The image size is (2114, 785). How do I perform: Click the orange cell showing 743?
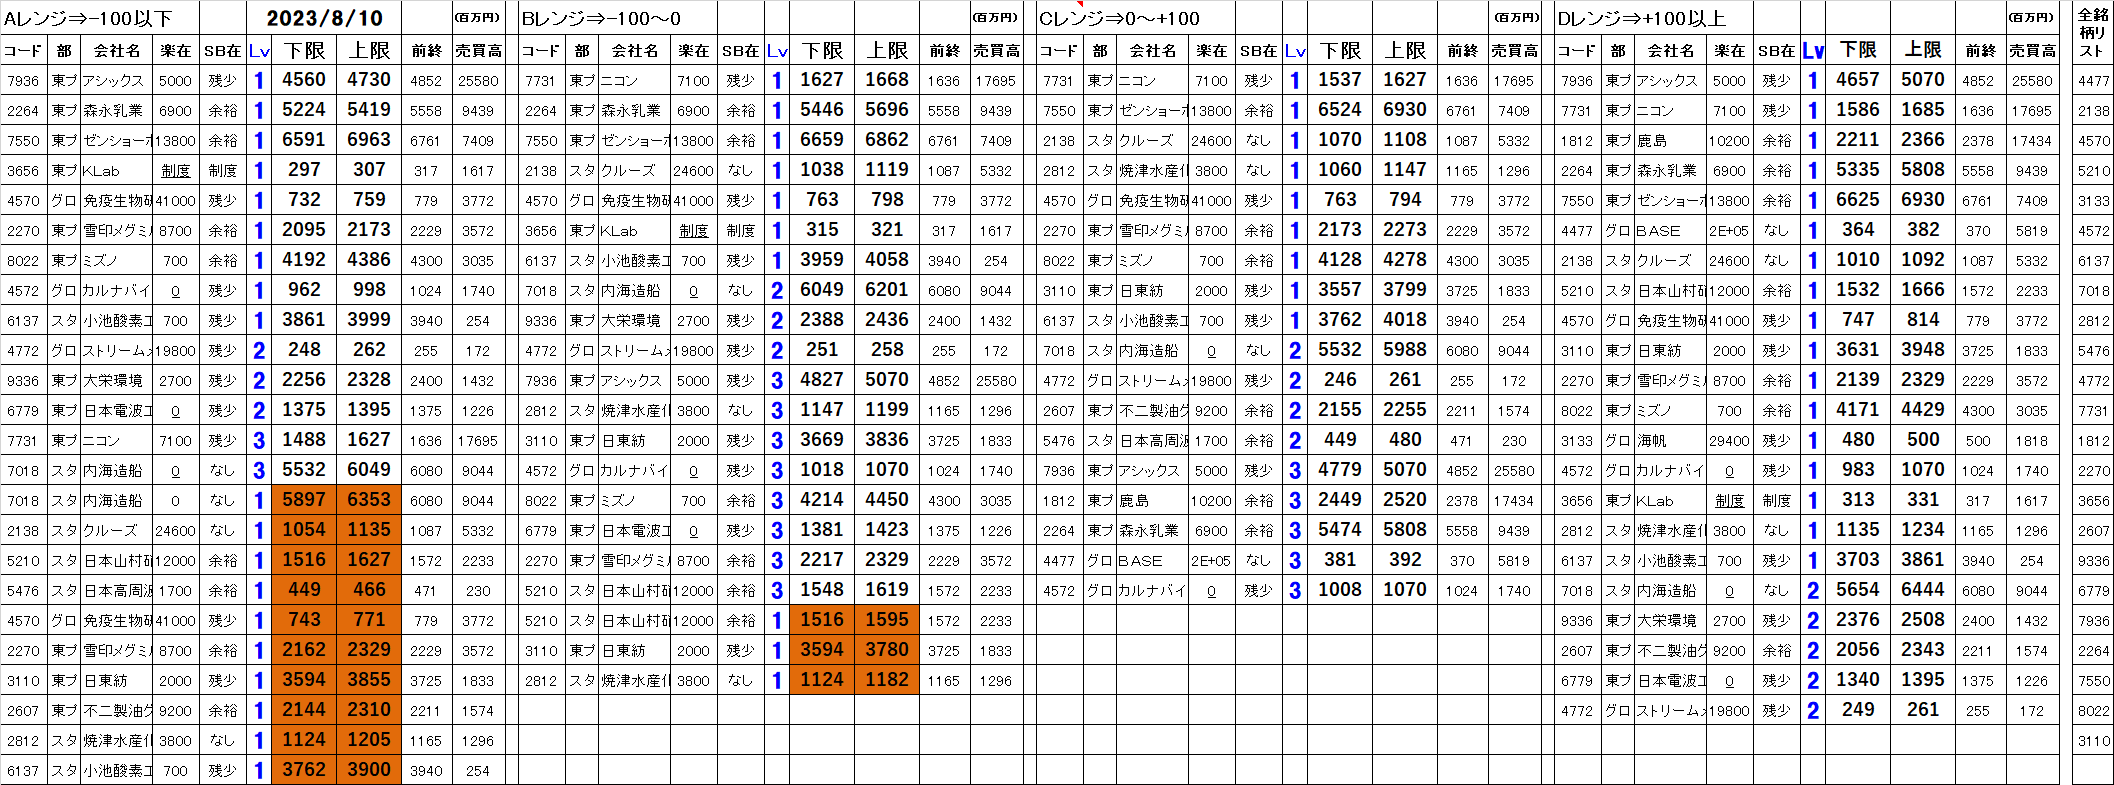[304, 620]
